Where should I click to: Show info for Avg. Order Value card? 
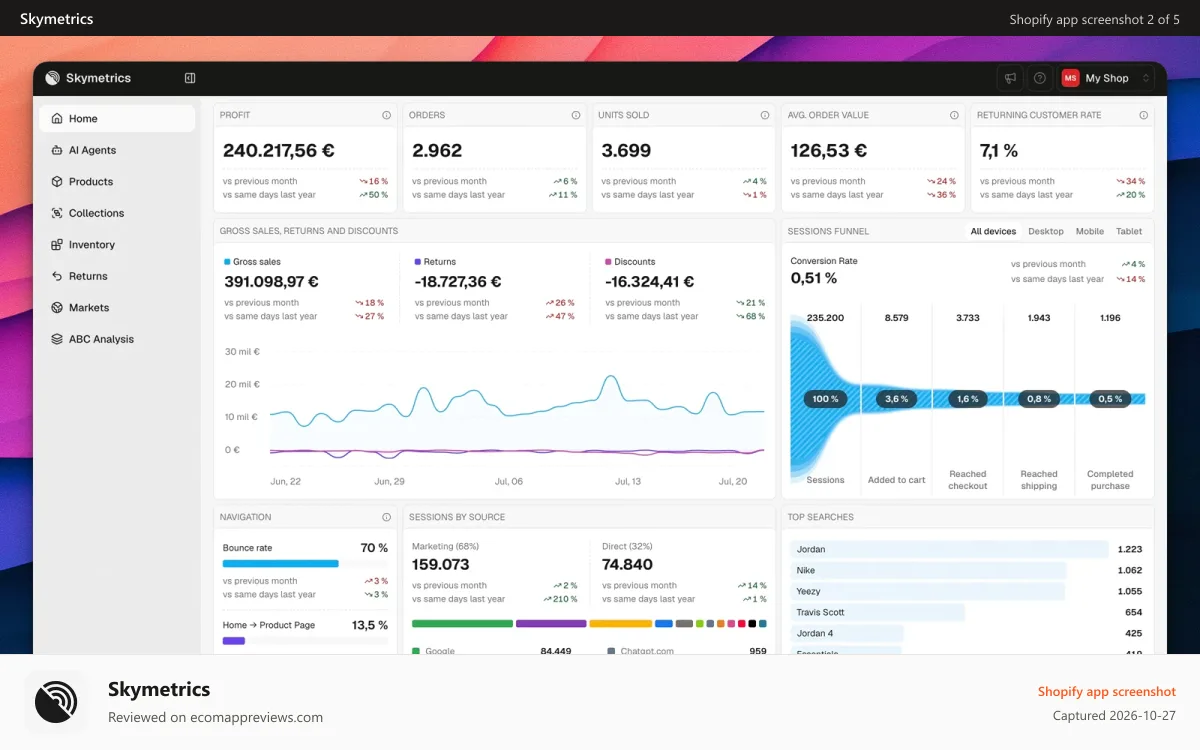point(954,115)
